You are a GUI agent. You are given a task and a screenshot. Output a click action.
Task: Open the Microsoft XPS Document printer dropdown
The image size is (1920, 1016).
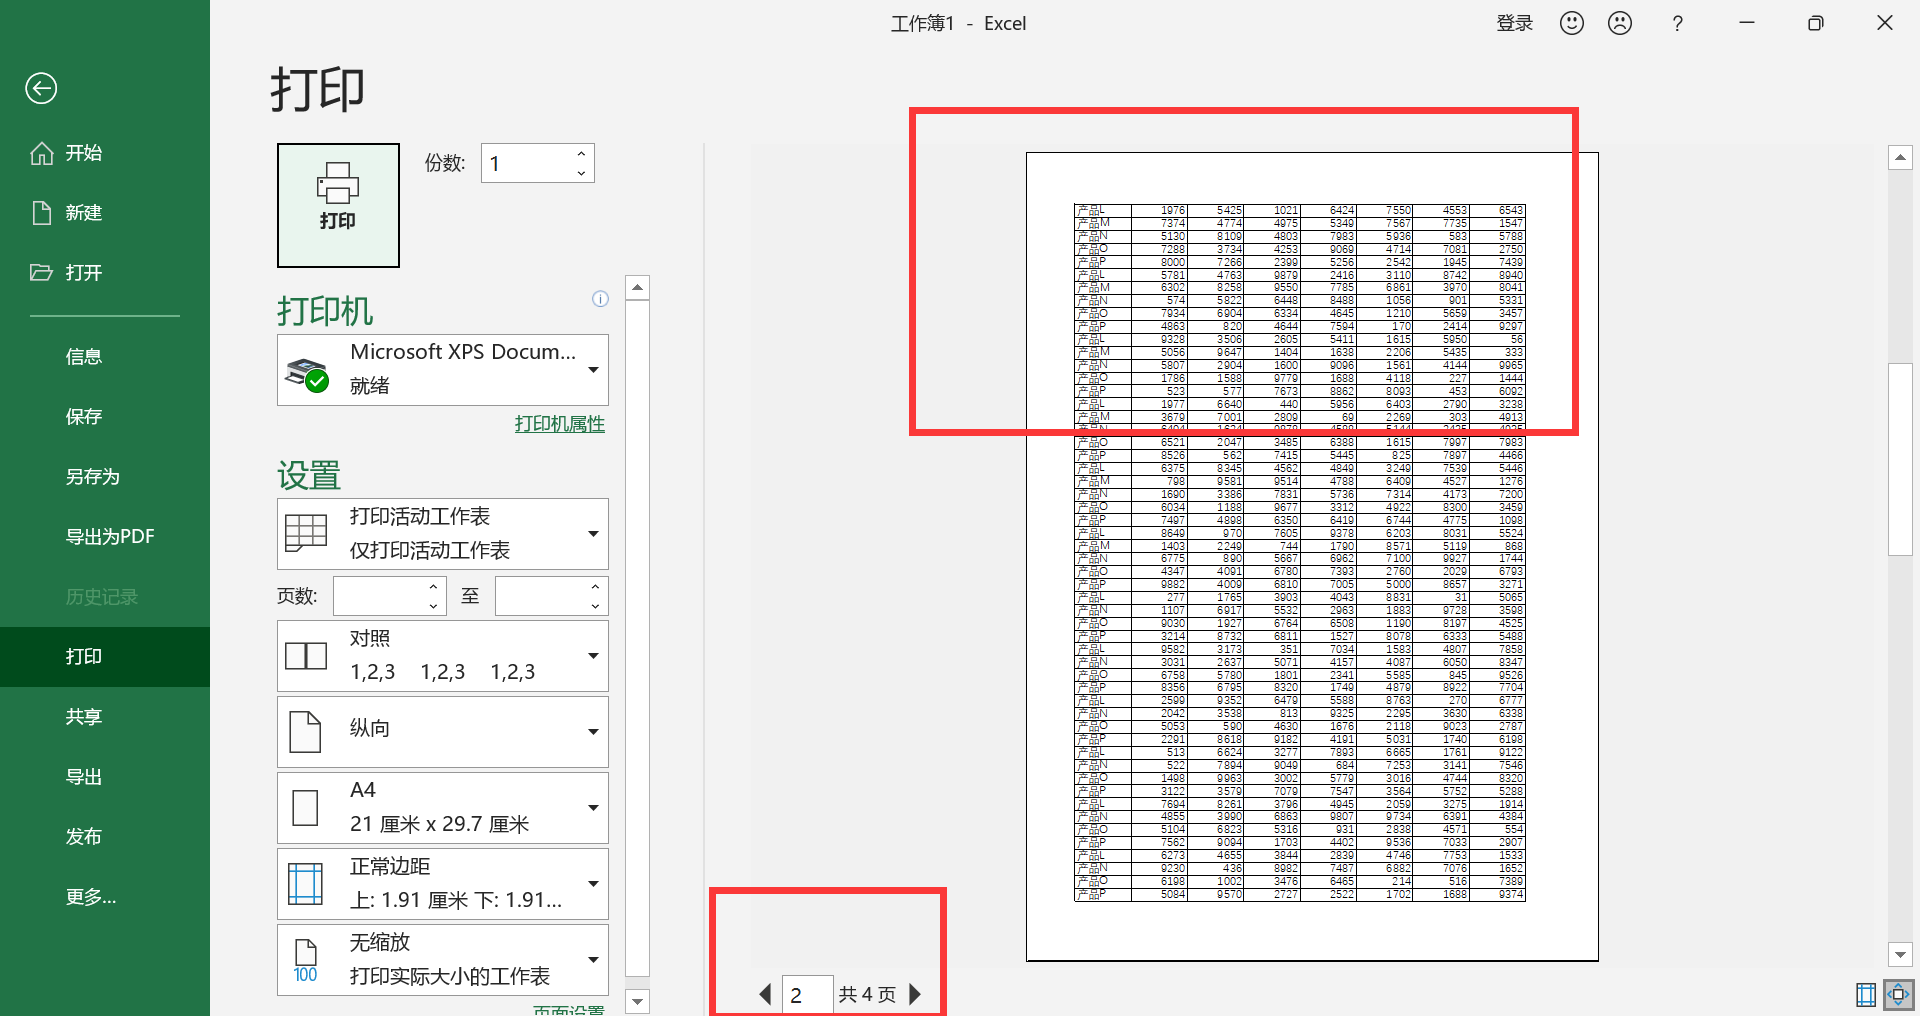click(443, 370)
